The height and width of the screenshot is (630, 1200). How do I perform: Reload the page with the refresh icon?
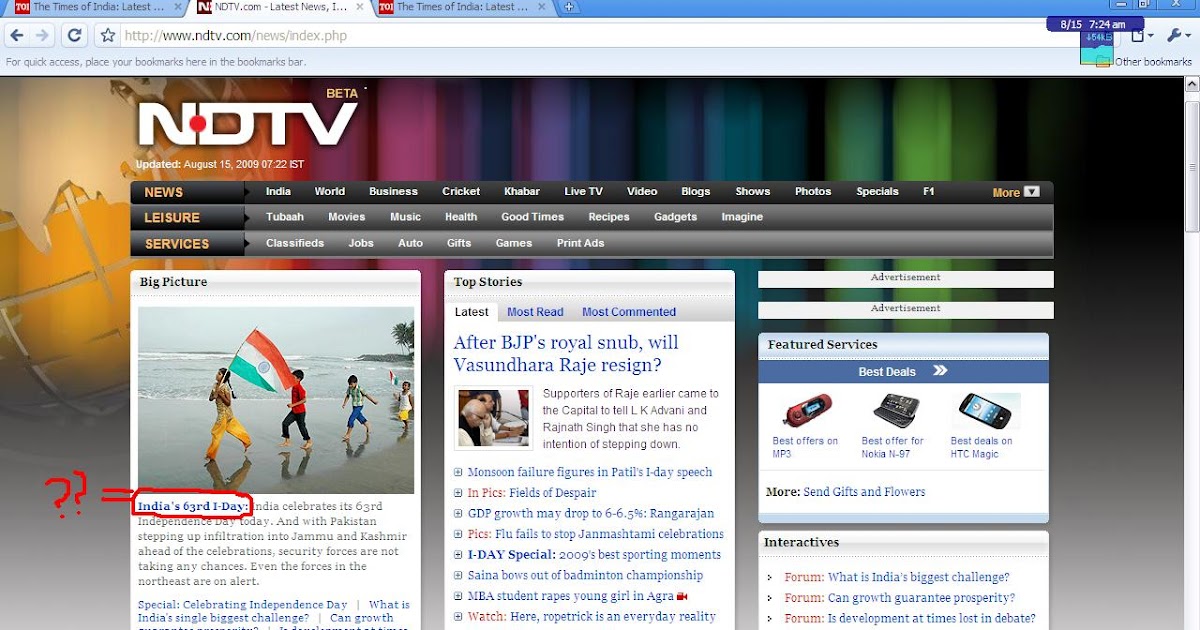pos(74,36)
